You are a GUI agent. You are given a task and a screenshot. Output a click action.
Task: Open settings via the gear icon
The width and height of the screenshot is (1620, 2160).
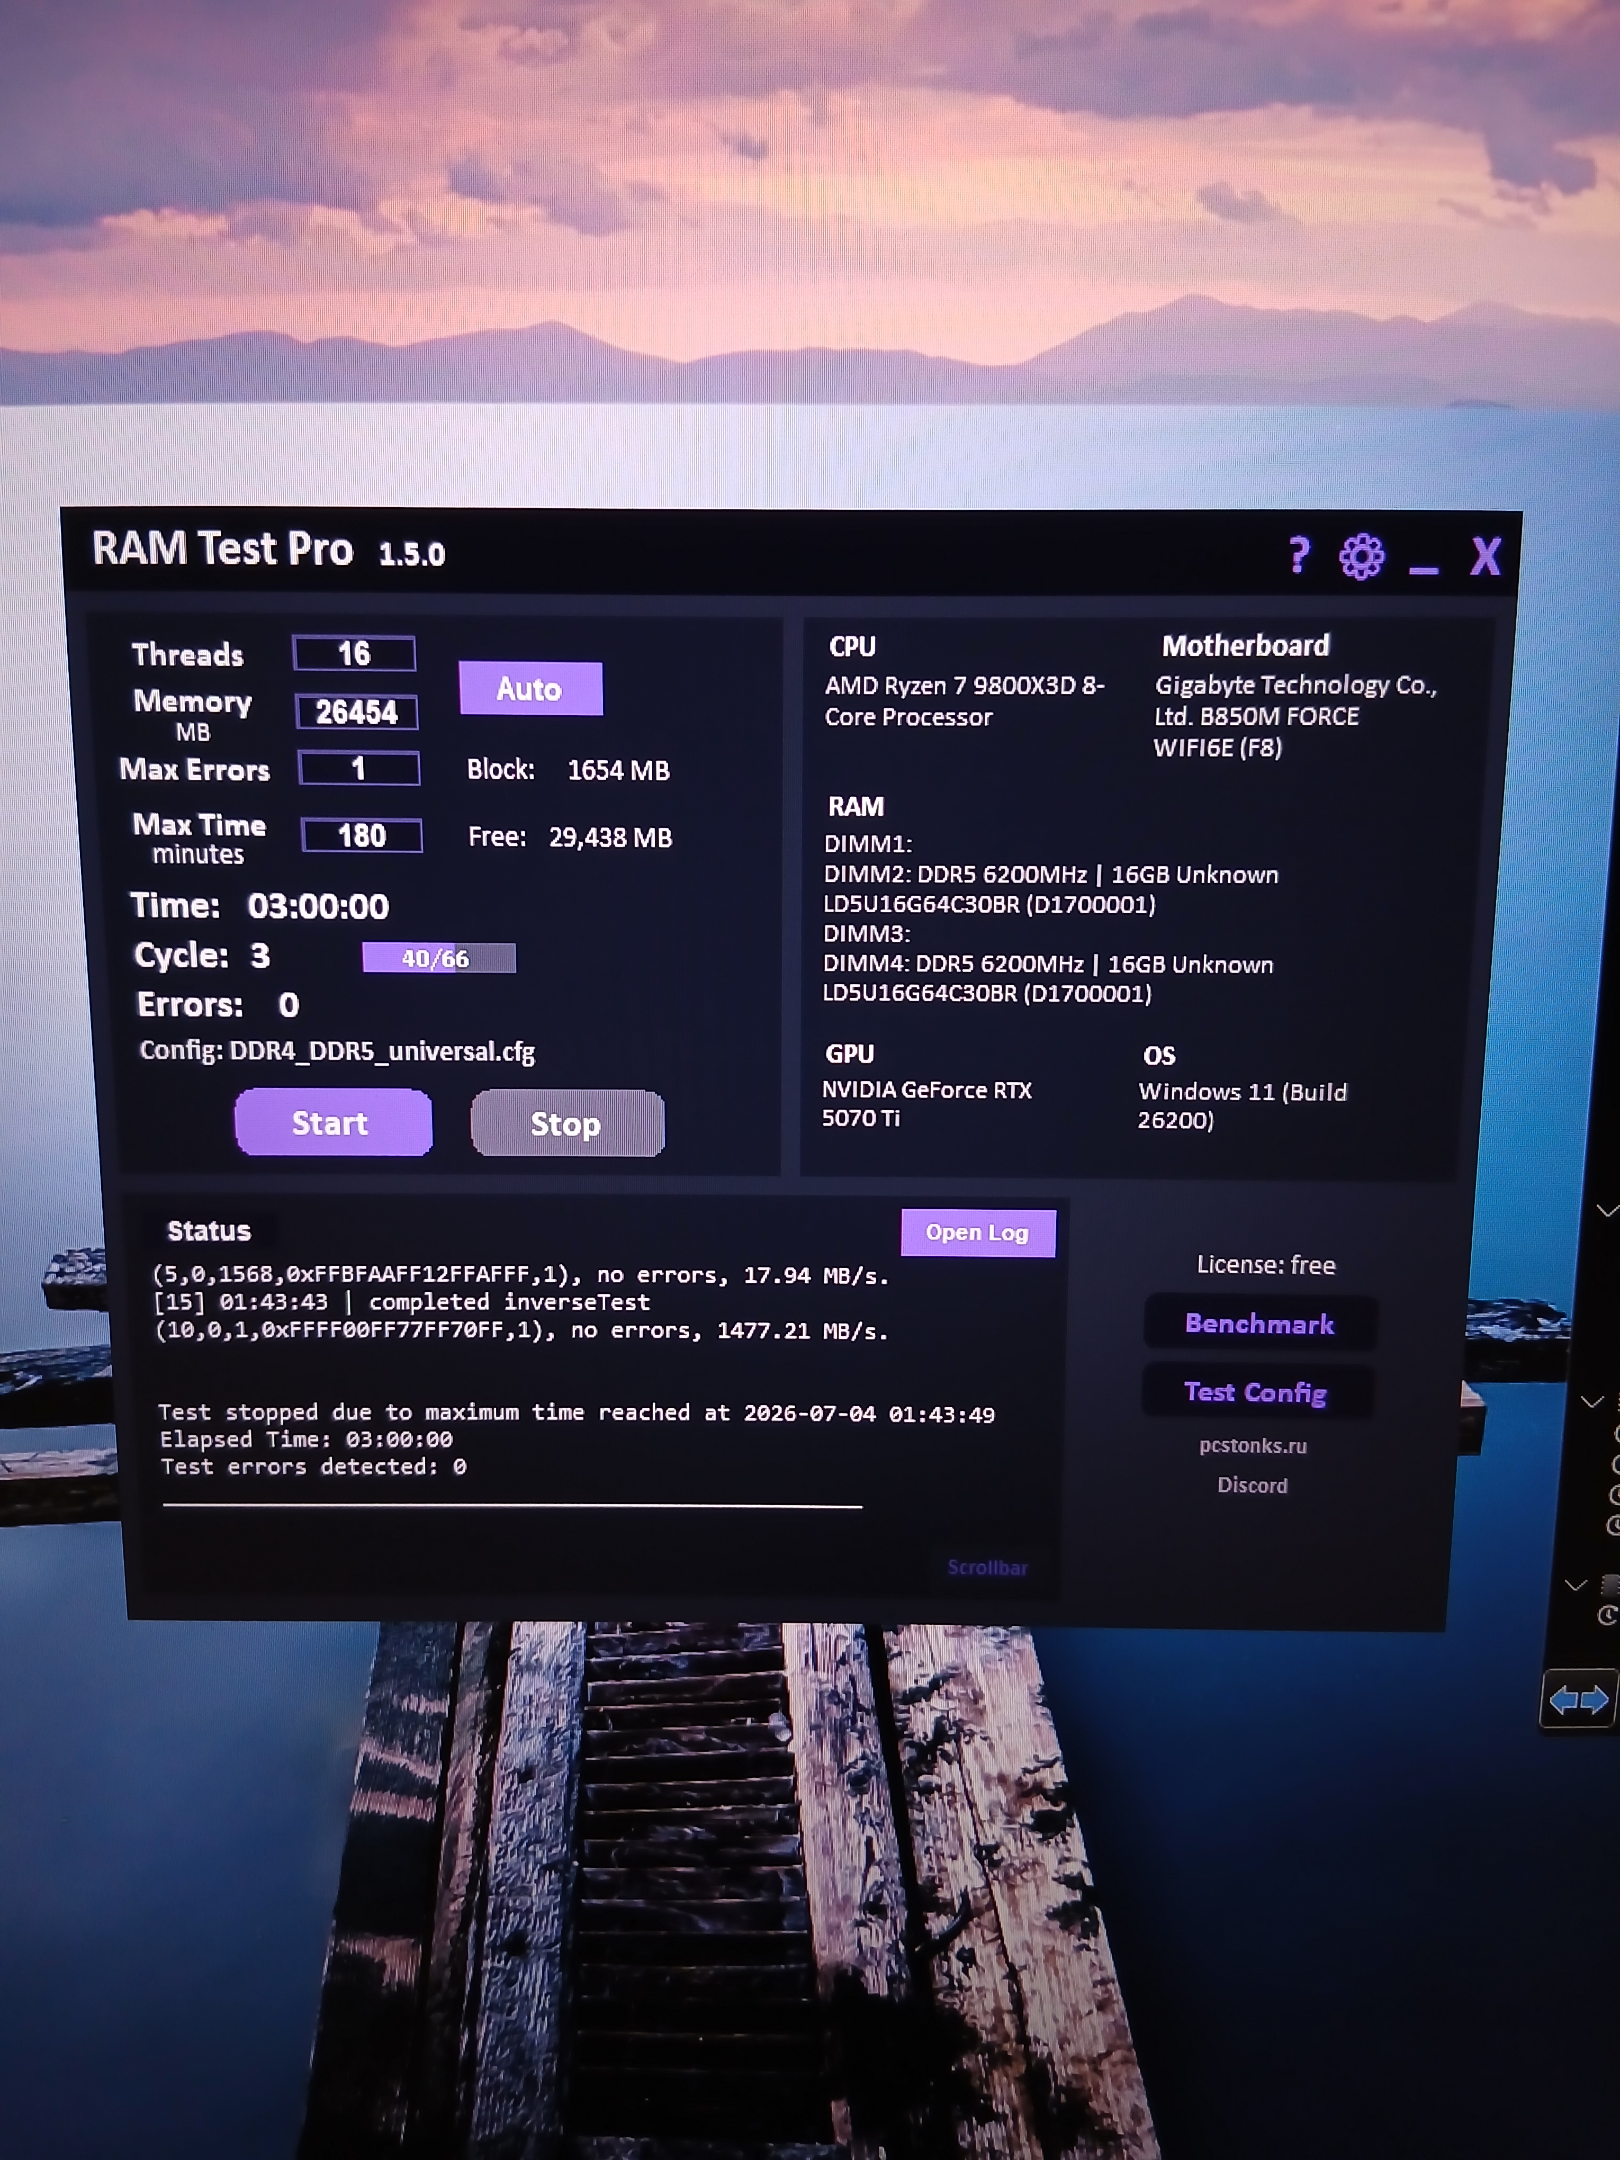1362,556
